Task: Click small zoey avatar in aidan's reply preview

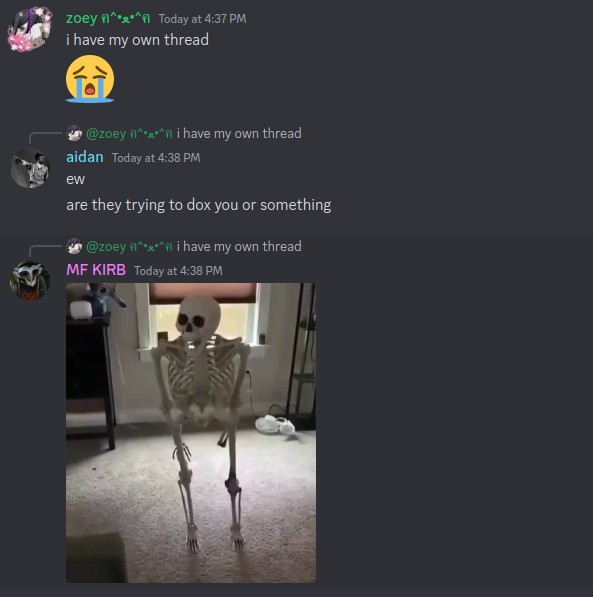Action: point(74,133)
